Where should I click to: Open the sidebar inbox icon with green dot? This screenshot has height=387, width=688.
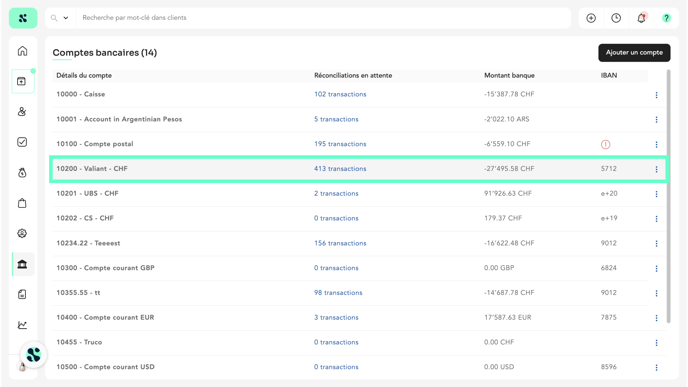click(22, 81)
